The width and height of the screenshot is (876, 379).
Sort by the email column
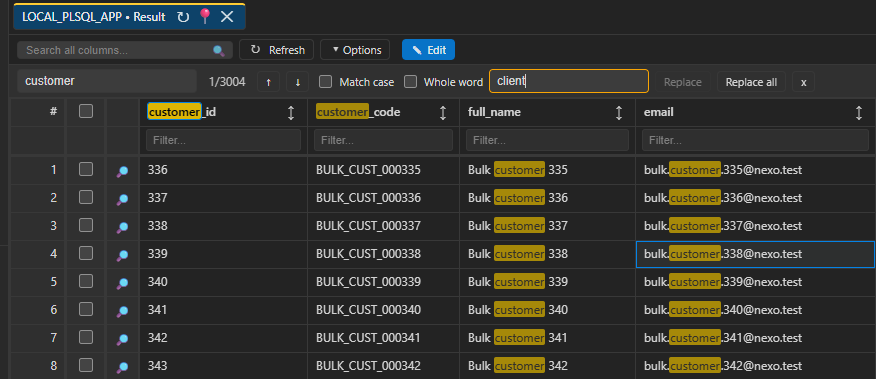click(x=859, y=113)
